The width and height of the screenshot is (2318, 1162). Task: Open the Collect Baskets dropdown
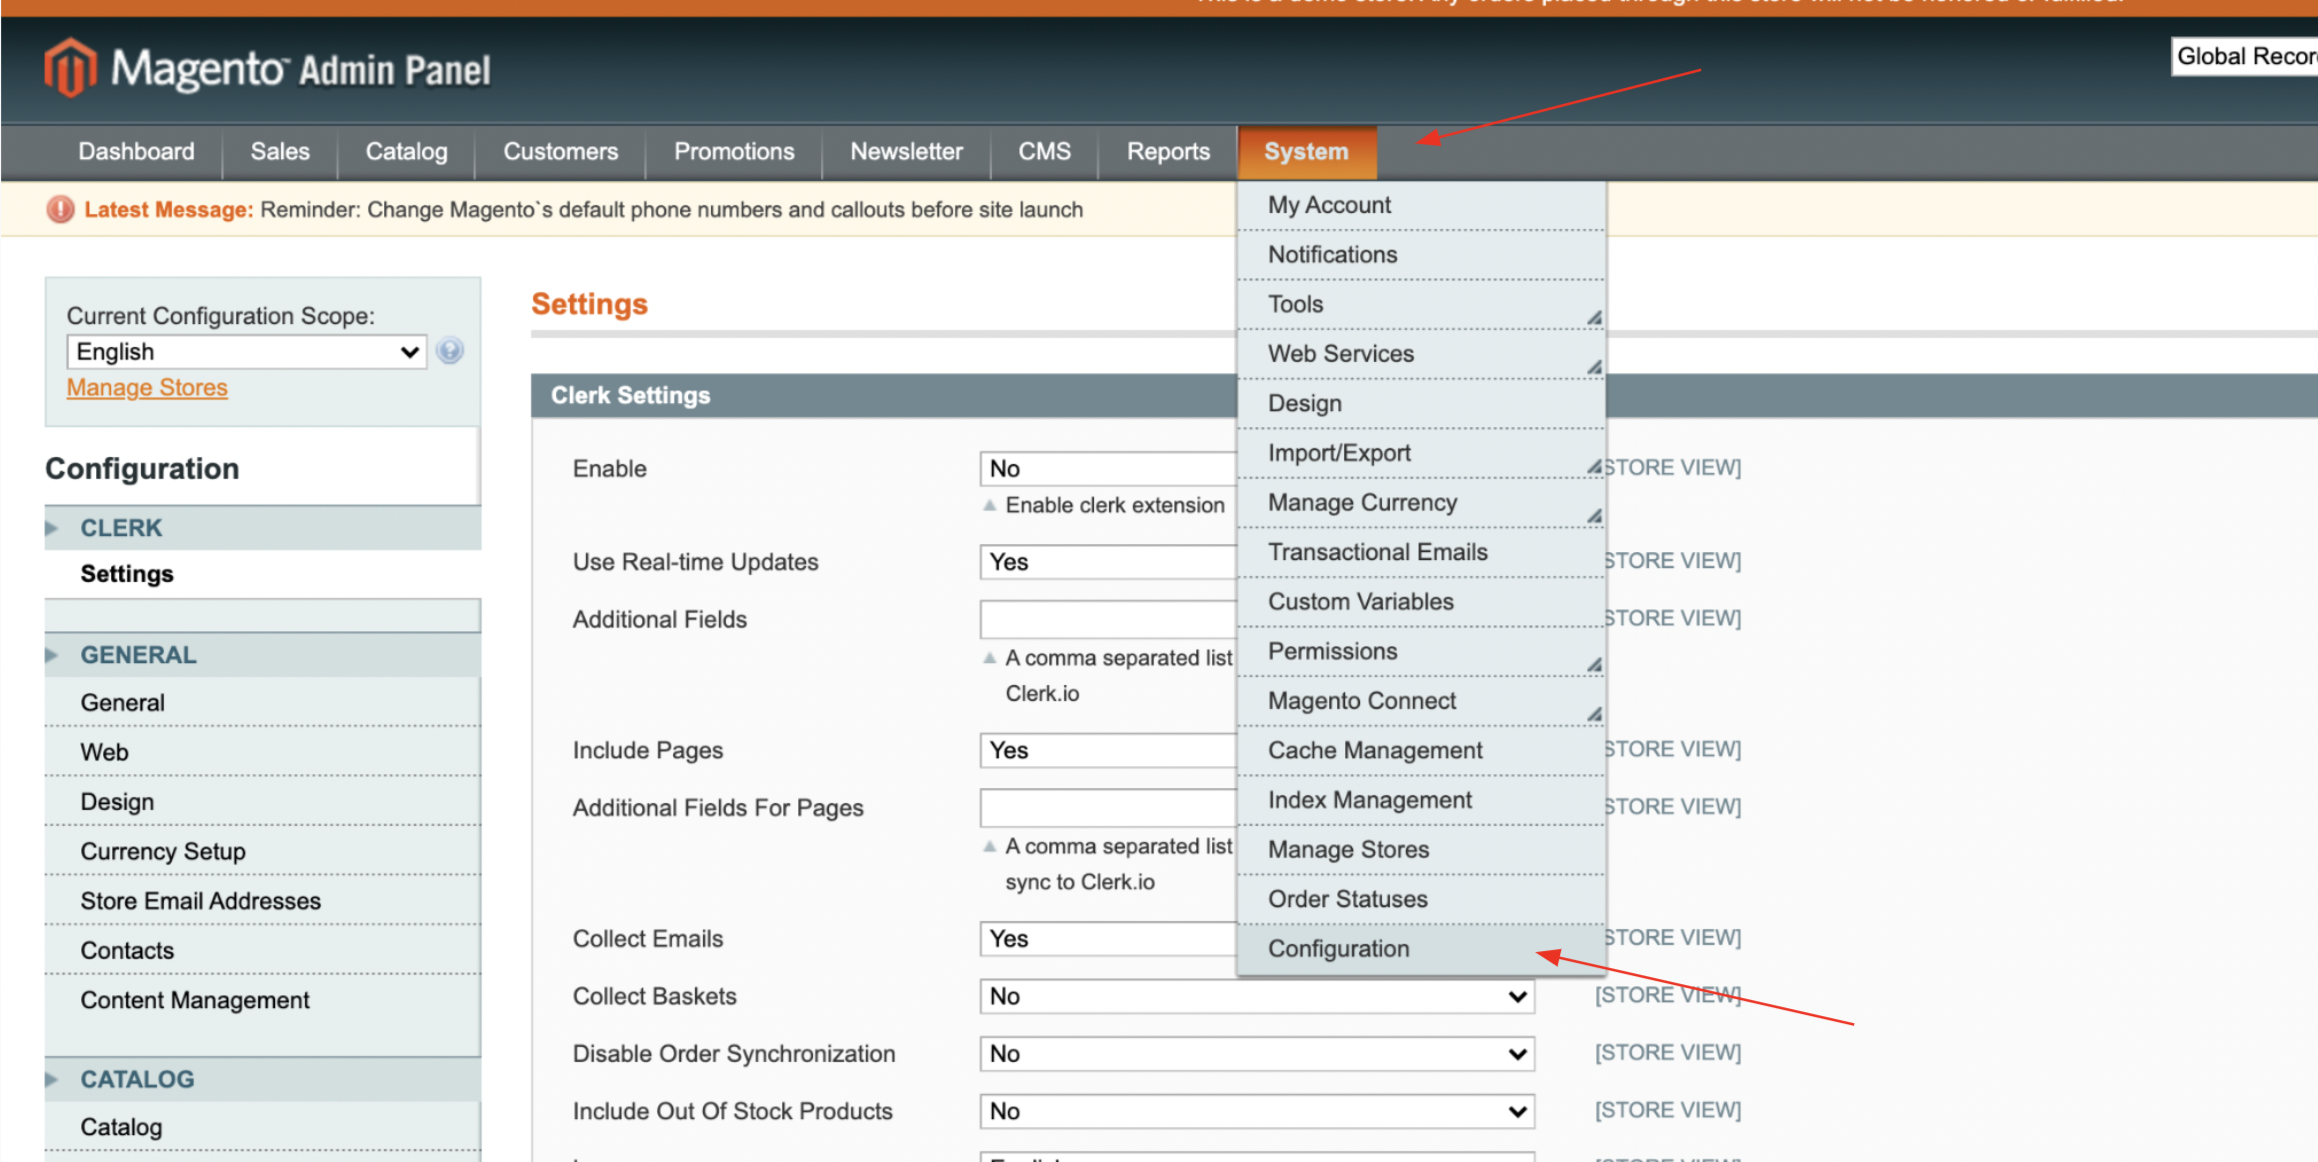(x=1256, y=996)
